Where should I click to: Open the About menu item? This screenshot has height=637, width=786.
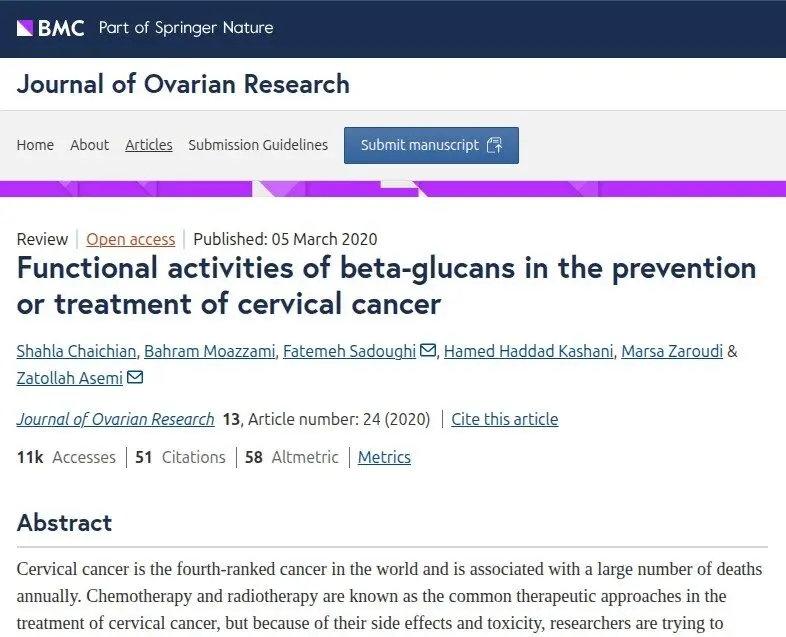[x=89, y=145]
